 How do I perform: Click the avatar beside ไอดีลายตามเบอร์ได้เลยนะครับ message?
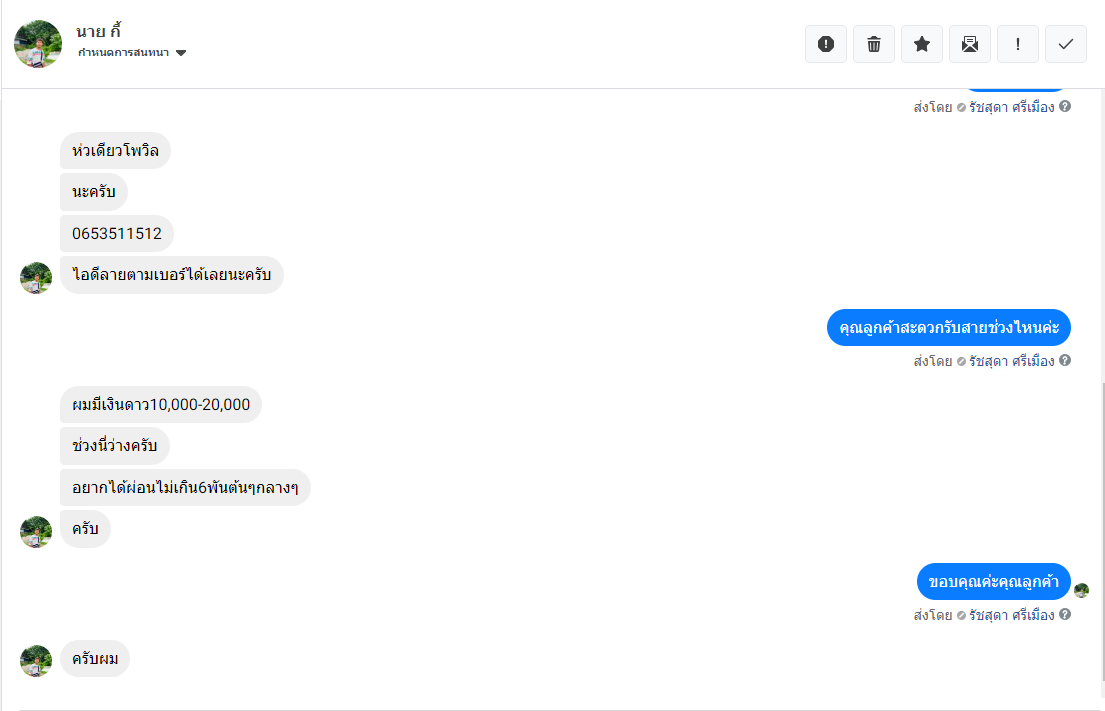click(36, 277)
